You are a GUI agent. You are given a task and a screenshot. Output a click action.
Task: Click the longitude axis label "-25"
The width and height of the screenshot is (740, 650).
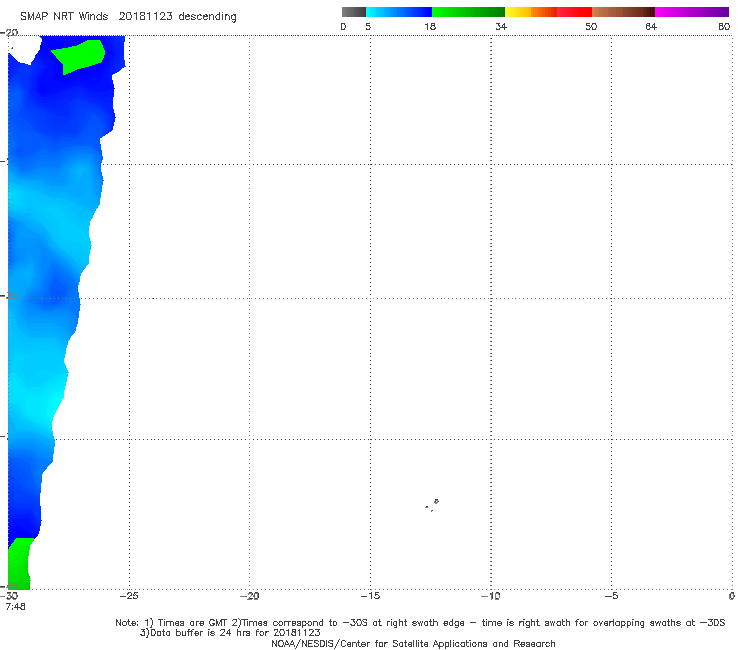129,596
